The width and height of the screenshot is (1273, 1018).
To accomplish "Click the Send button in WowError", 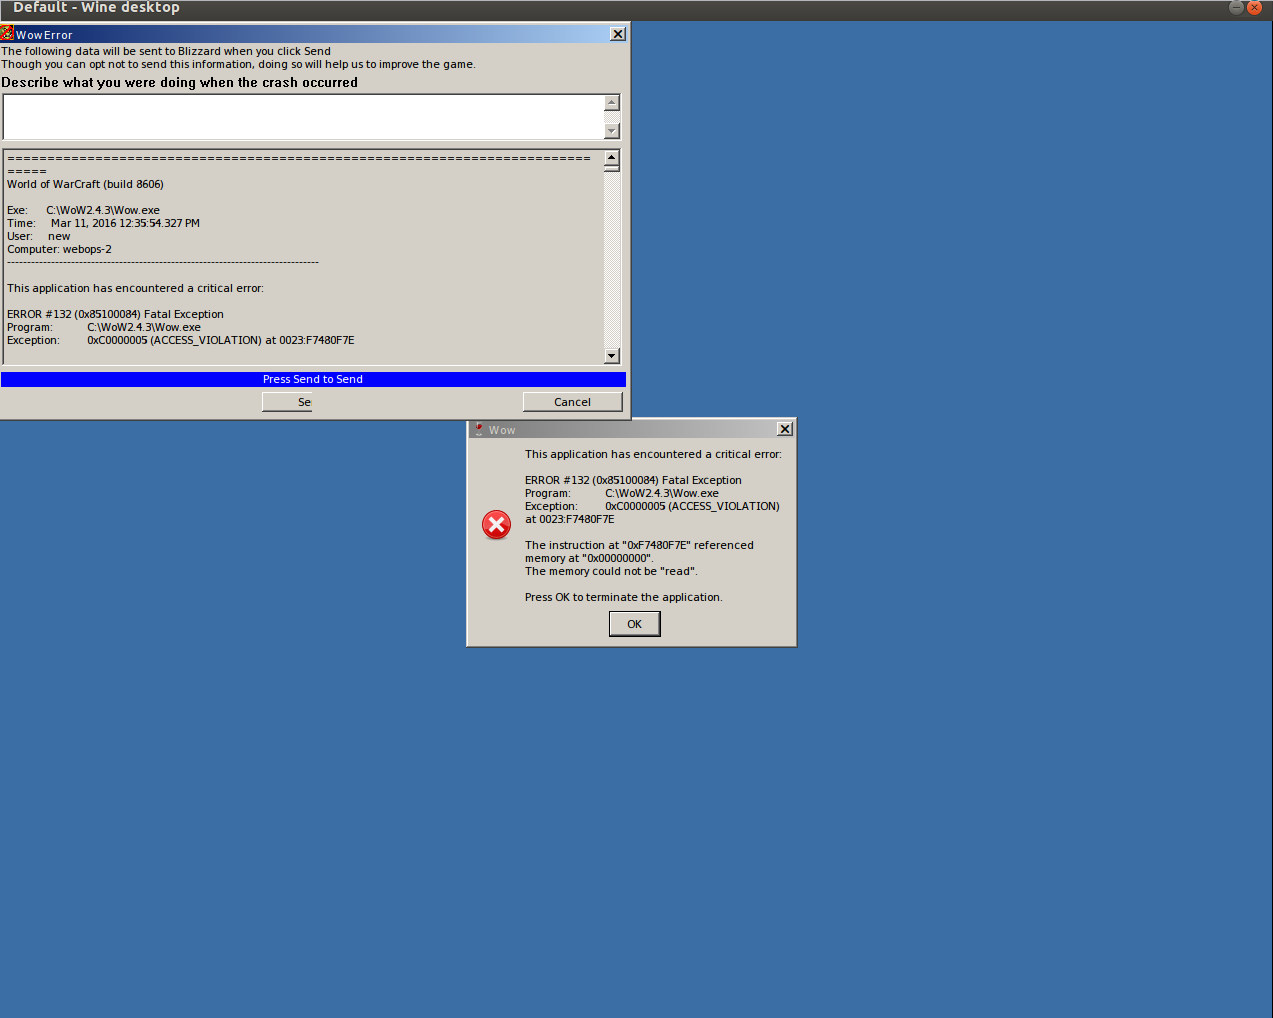I will 287,402.
